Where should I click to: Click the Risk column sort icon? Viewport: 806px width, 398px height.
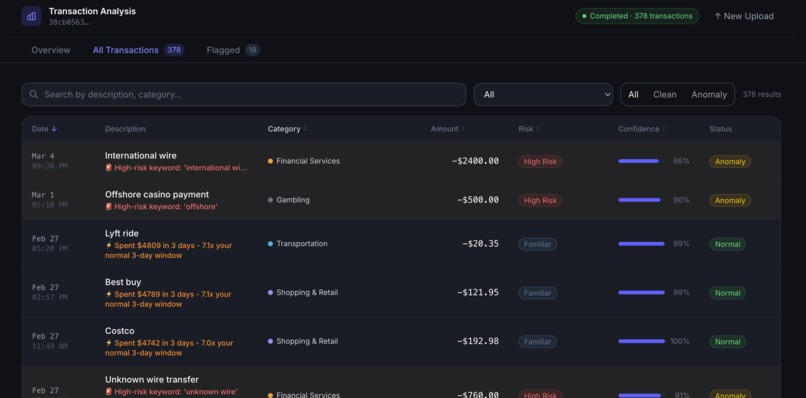coord(538,129)
